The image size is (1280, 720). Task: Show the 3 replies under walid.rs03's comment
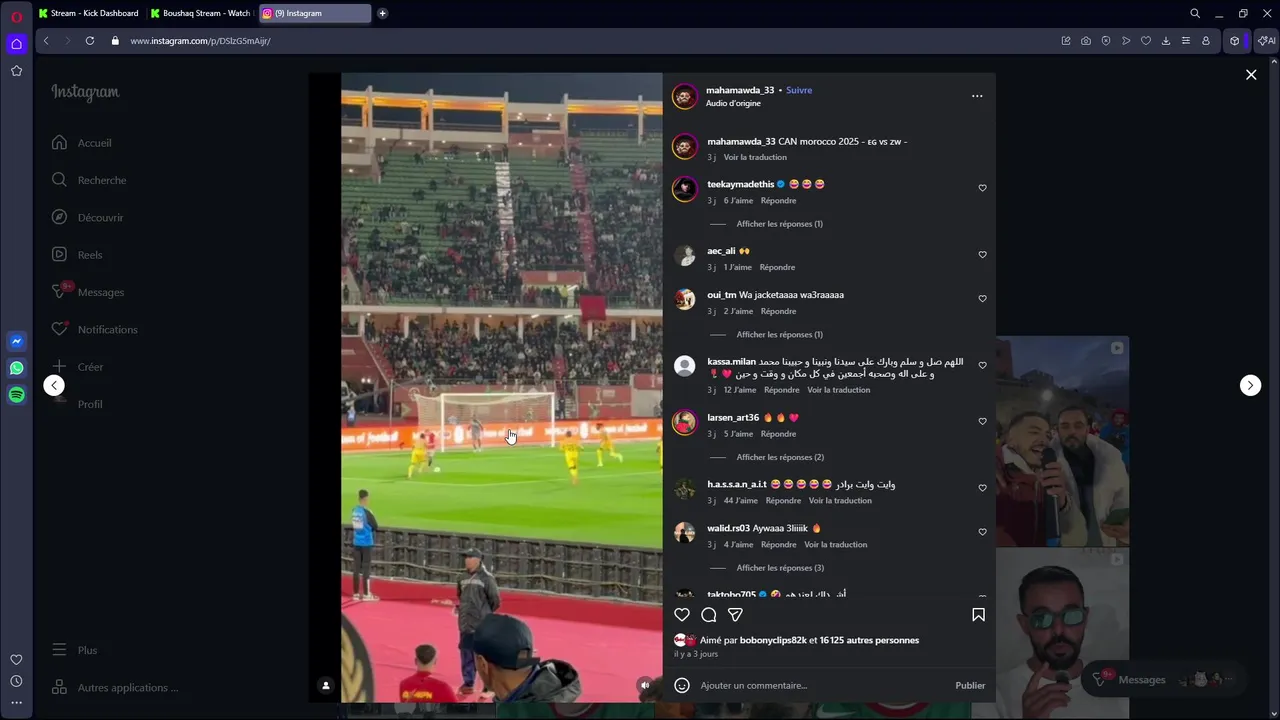(780, 568)
